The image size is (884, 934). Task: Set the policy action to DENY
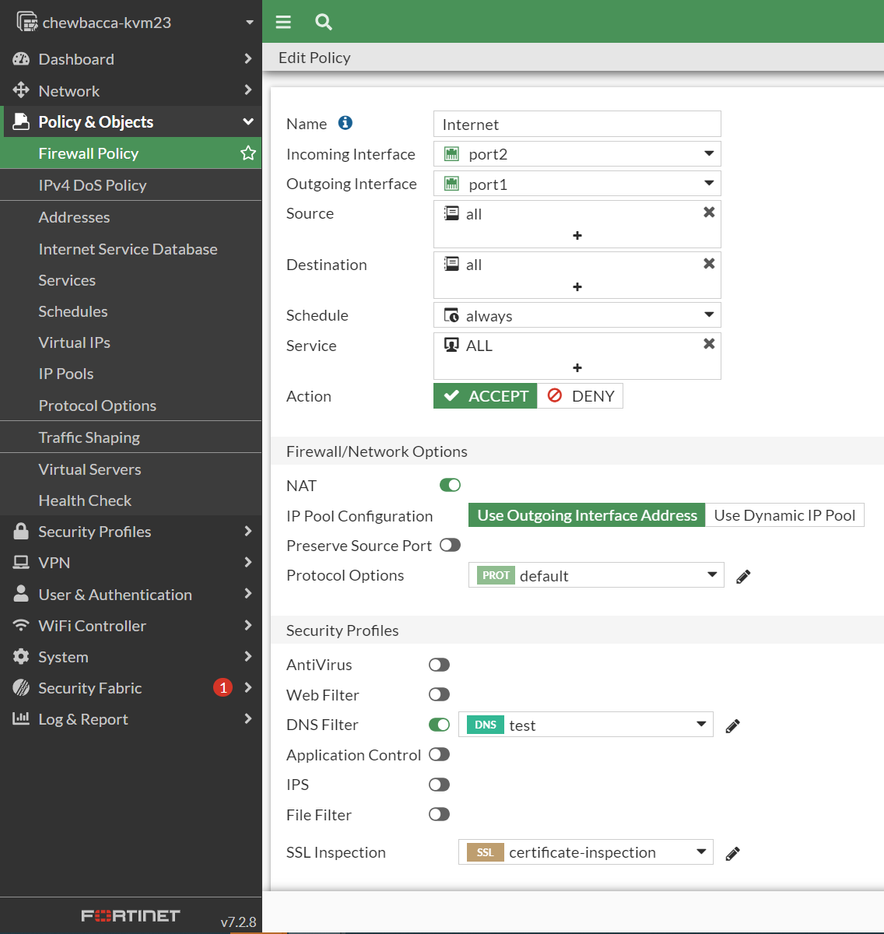(580, 396)
